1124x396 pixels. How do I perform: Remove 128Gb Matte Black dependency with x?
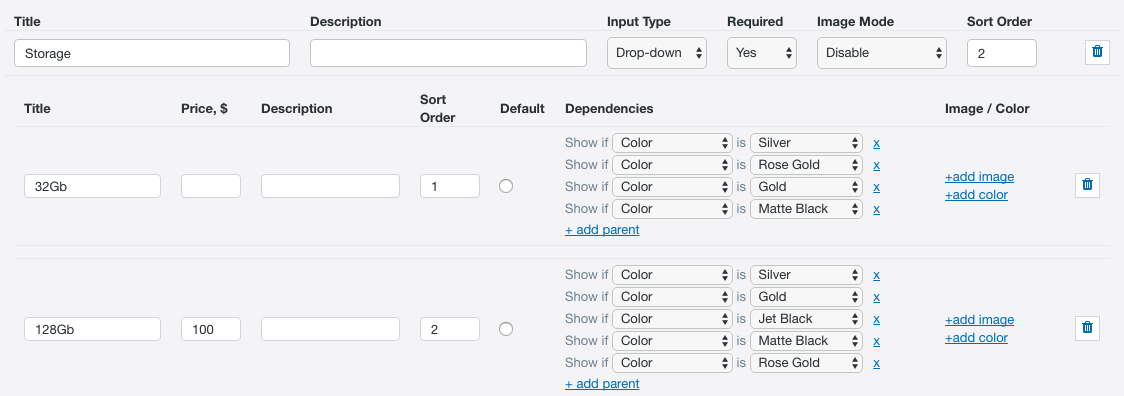click(876, 341)
